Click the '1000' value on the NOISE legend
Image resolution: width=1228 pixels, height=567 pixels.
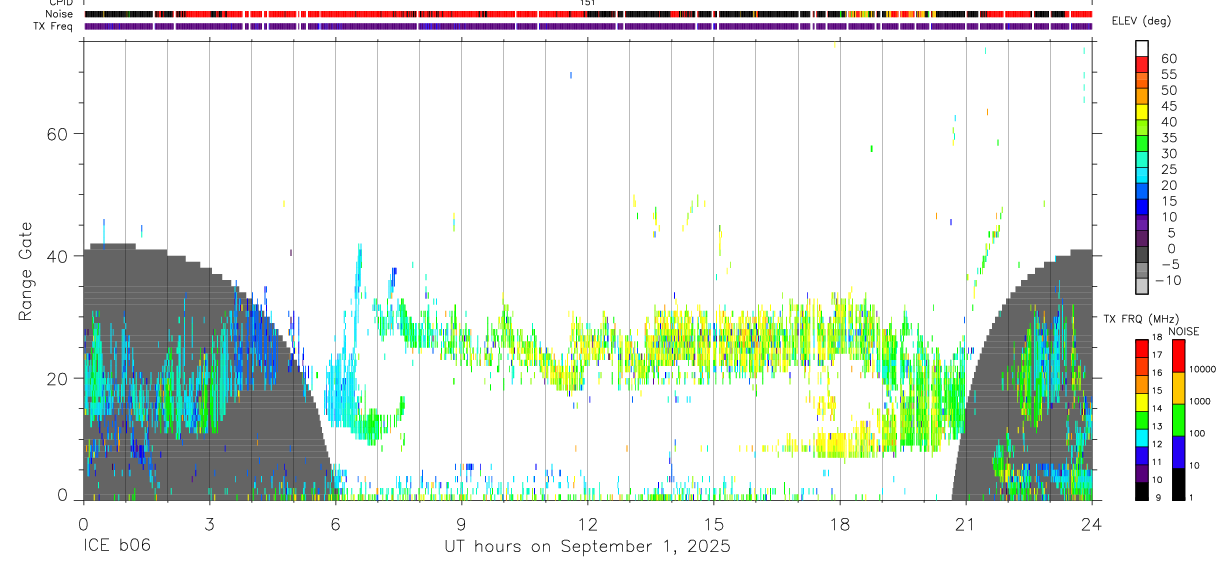[1200, 401]
